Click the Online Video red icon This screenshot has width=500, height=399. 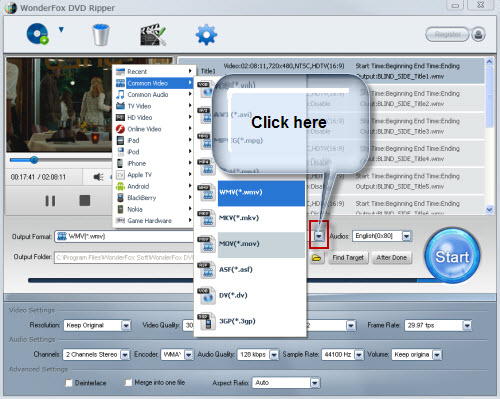pyautogui.click(x=120, y=129)
